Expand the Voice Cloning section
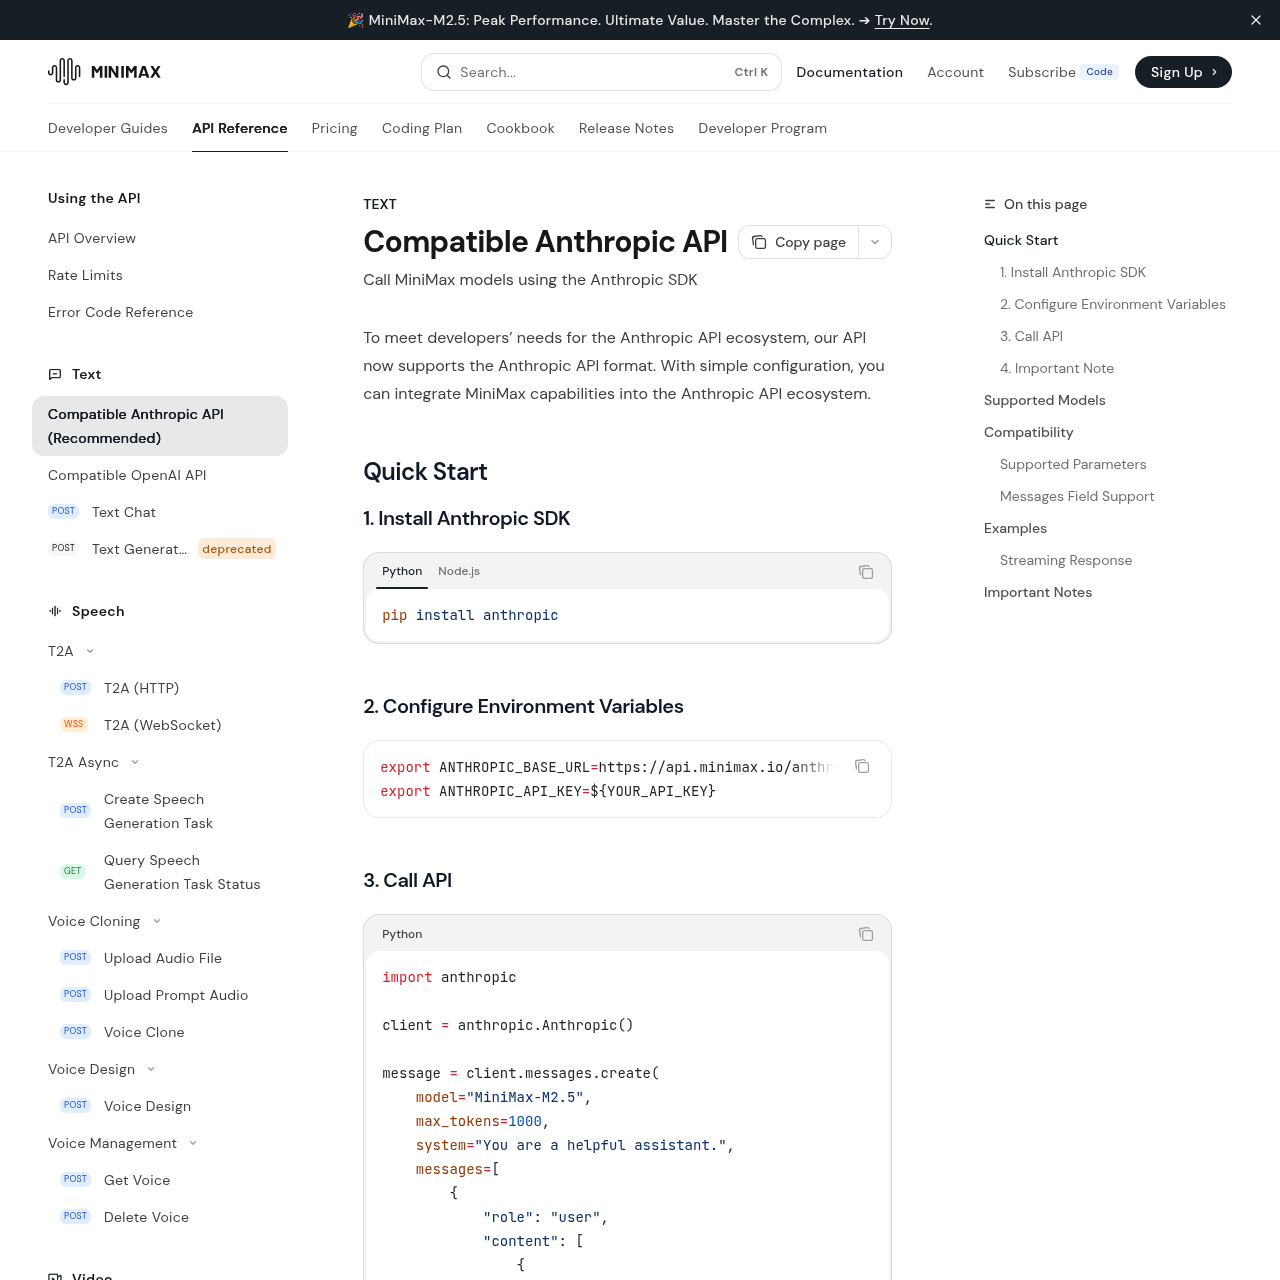Viewport: 1280px width, 1280px height. (x=157, y=921)
